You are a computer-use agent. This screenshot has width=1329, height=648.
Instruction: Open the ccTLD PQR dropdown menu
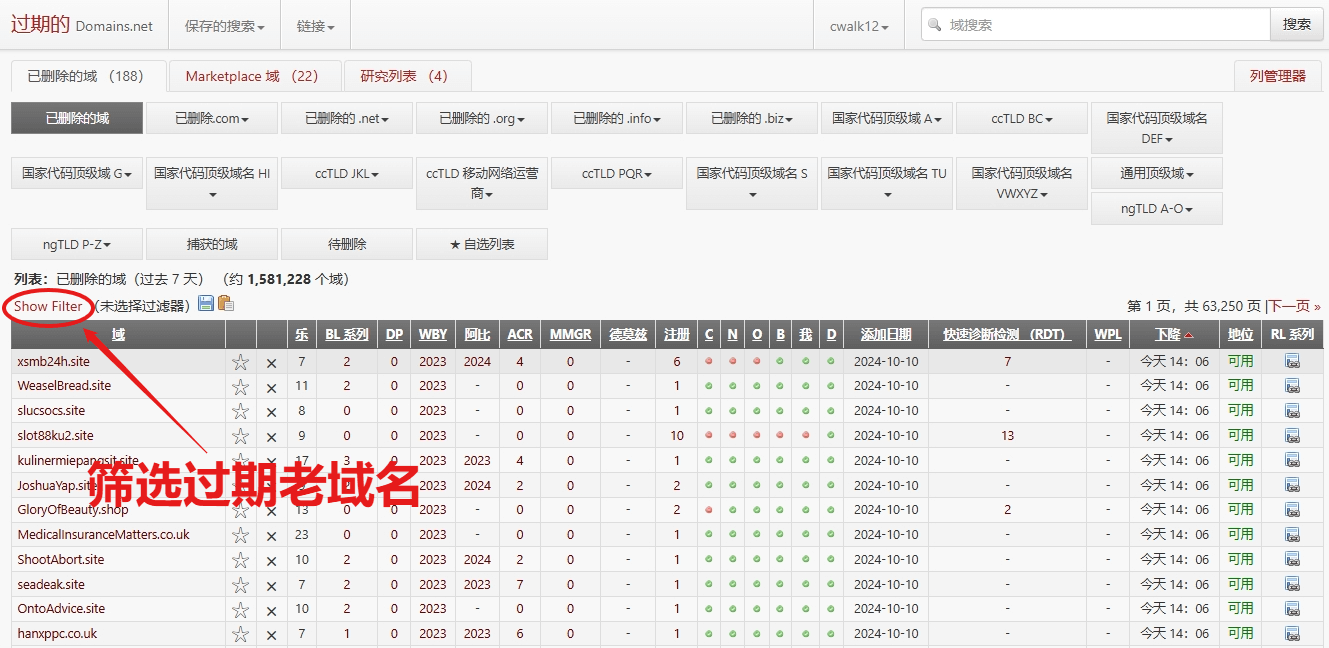pos(616,172)
